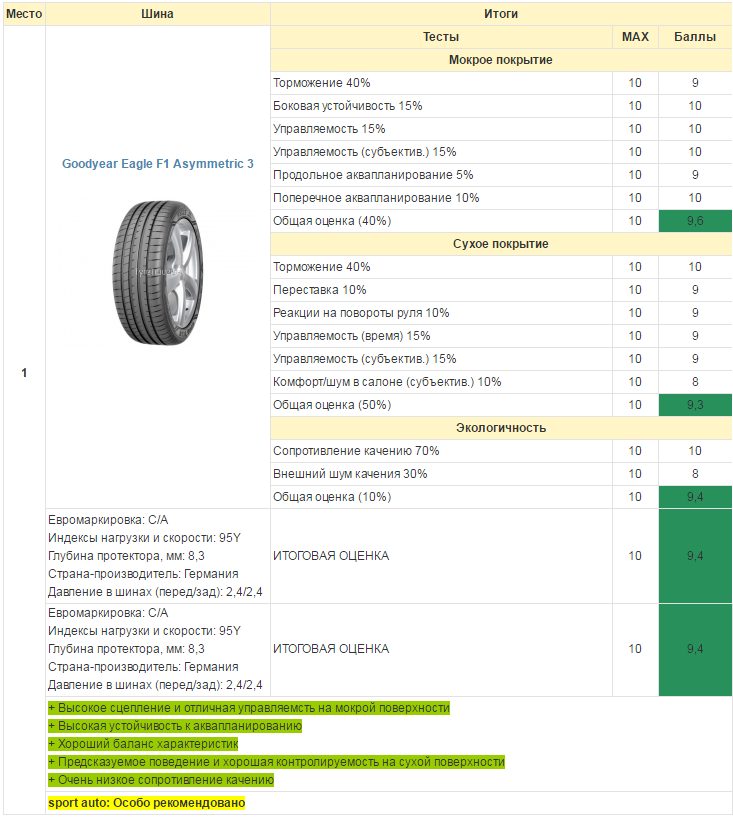Click the green 9,6 score cell

click(x=695, y=221)
